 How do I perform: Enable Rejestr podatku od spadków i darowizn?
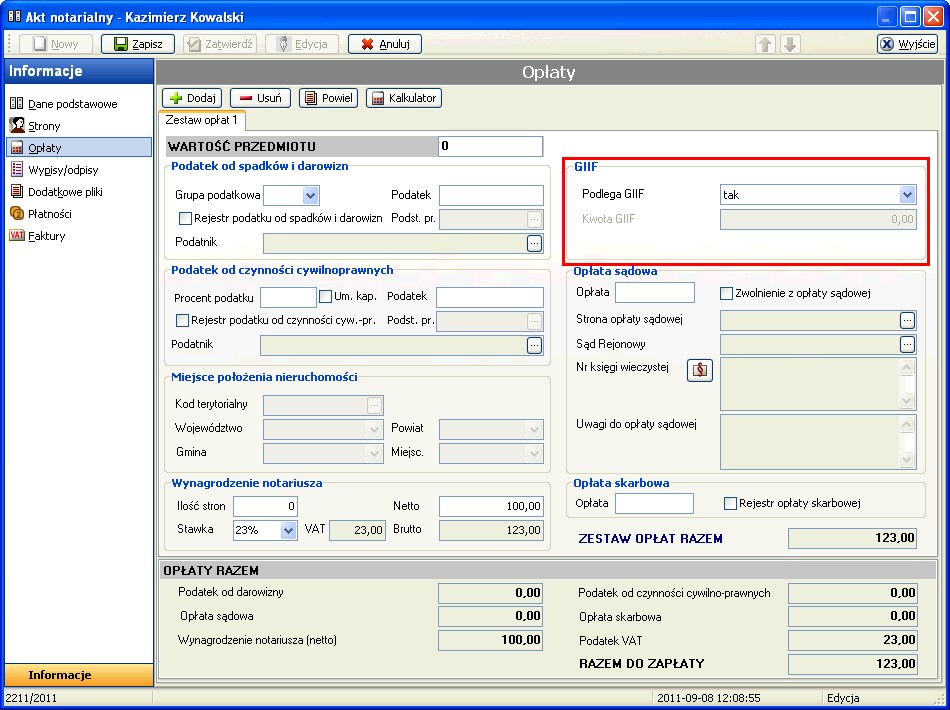[184, 218]
